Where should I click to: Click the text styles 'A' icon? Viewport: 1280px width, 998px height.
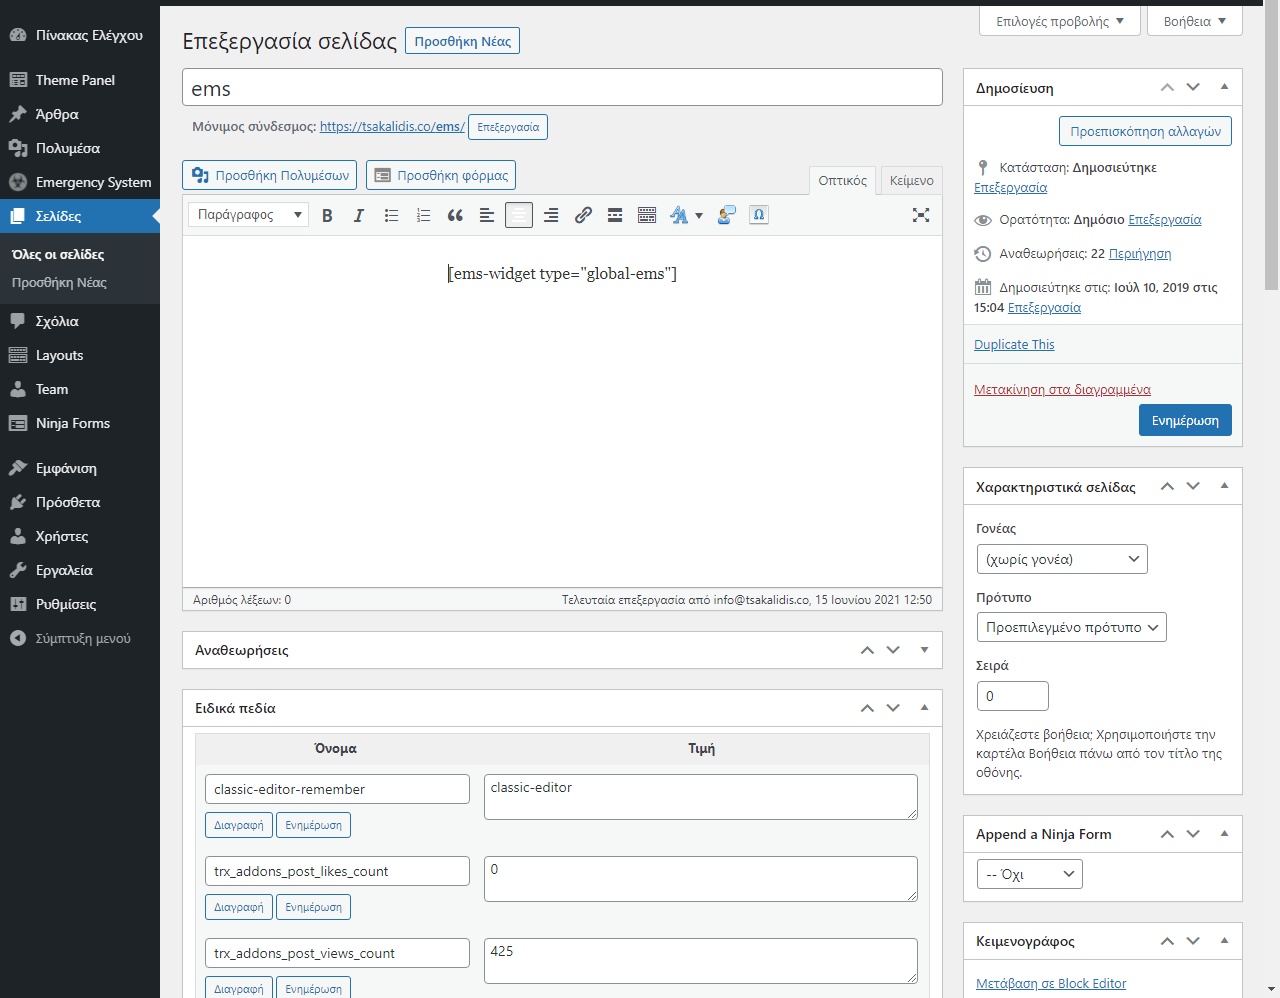[x=679, y=215]
